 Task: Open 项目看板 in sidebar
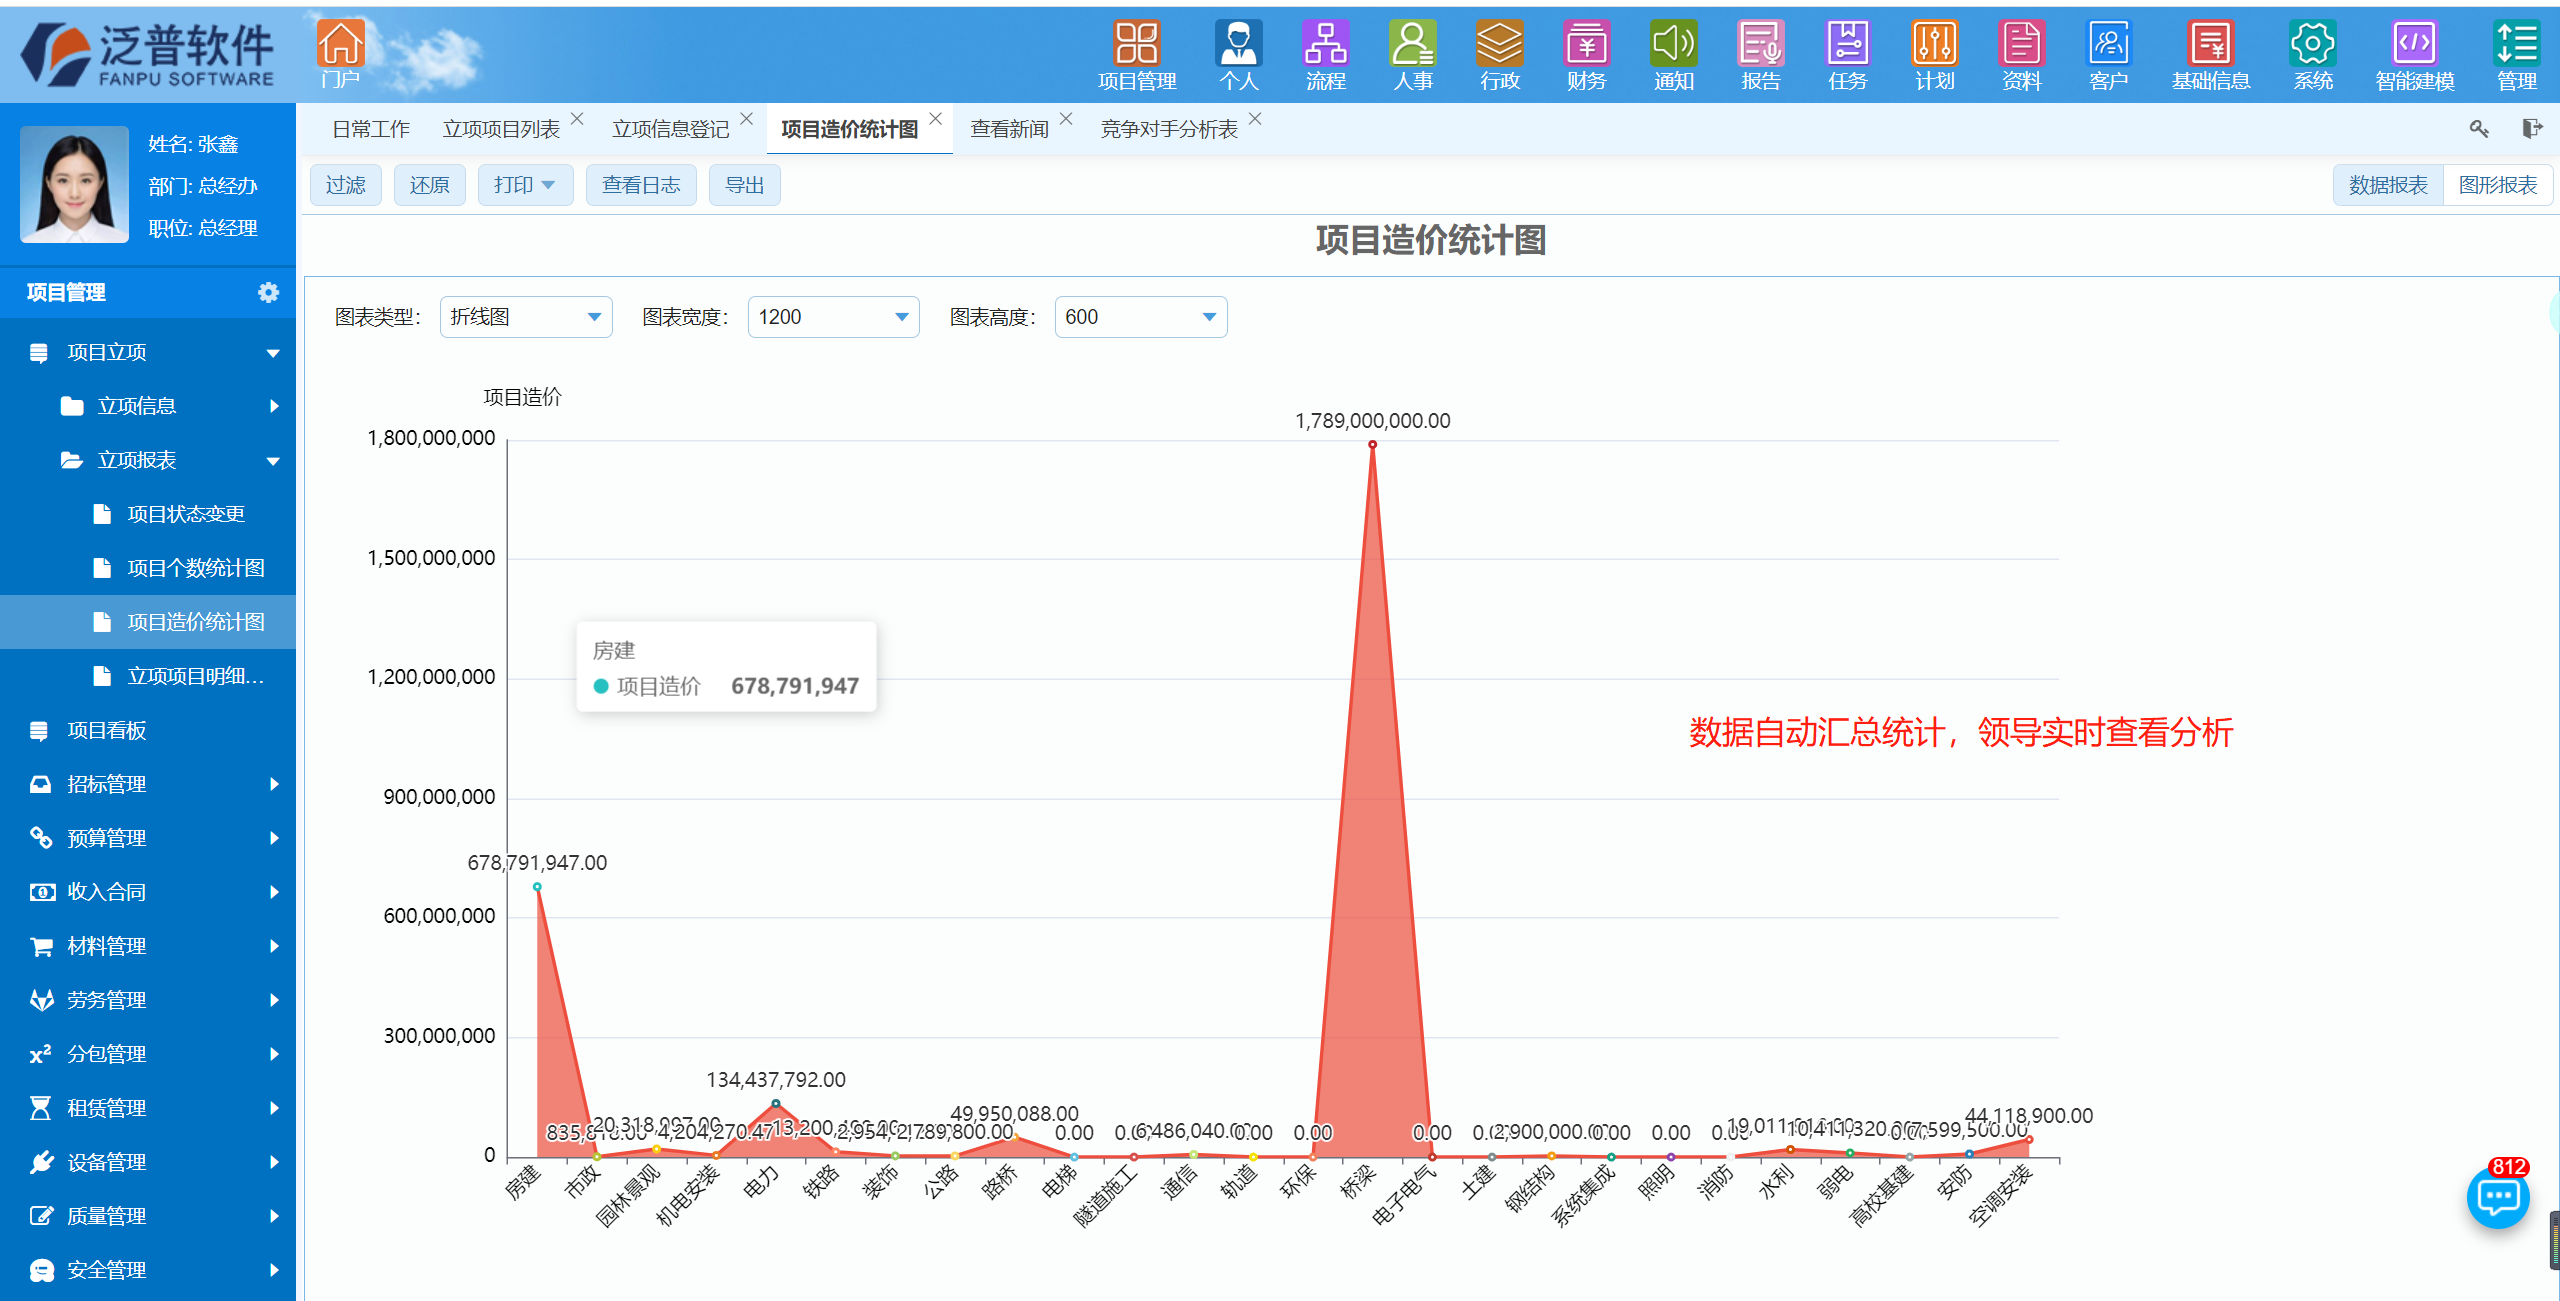coord(148,730)
